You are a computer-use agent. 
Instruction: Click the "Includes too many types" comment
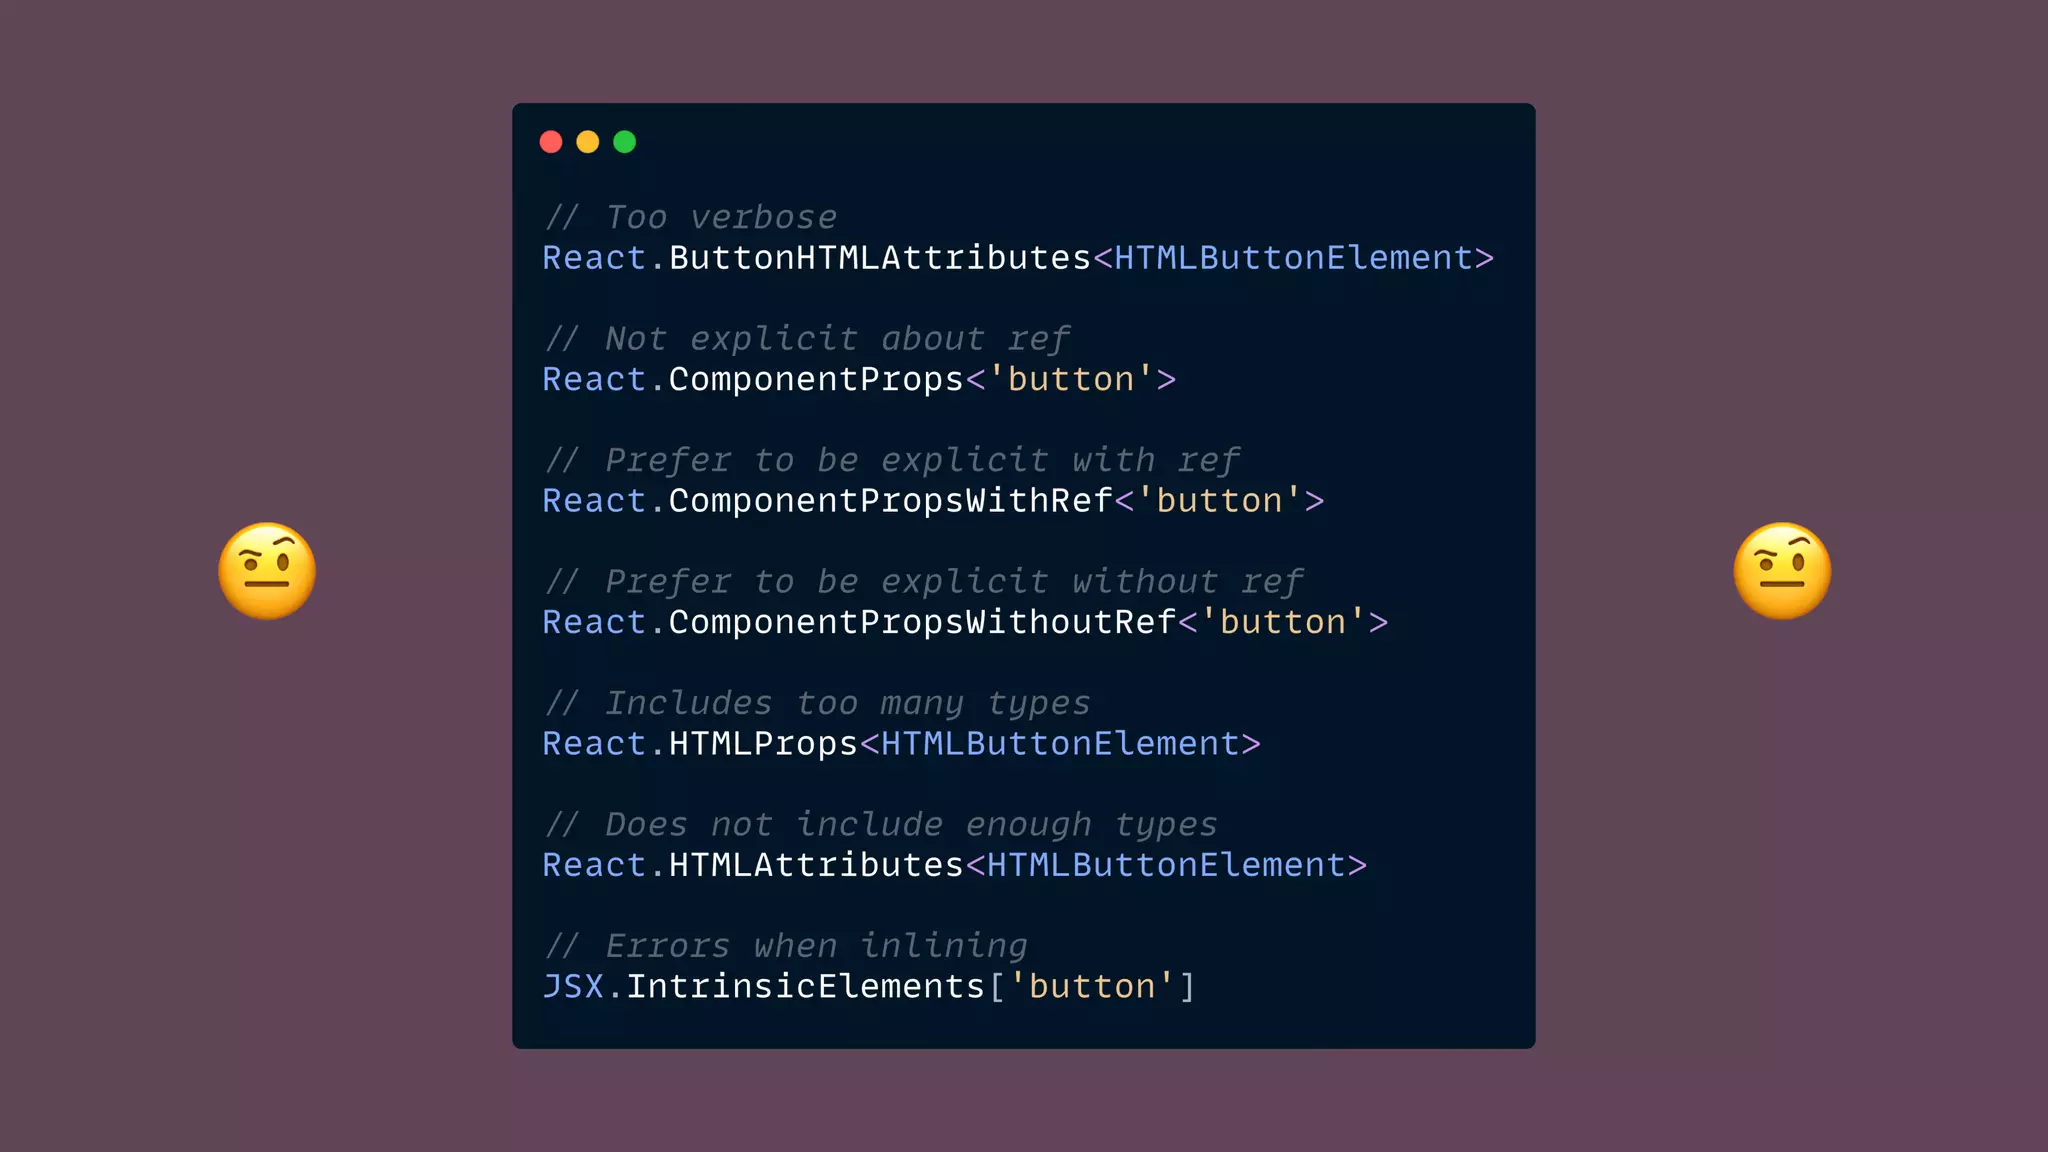(817, 703)
